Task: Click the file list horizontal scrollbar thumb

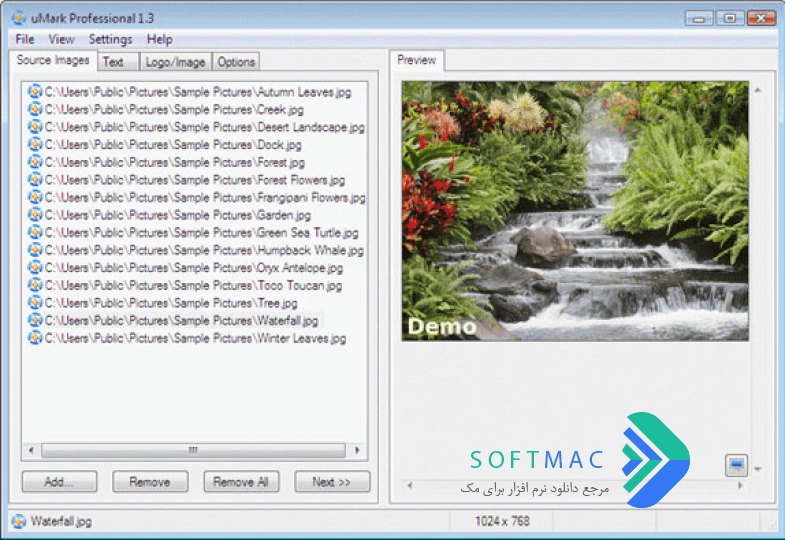Action: 193,450
